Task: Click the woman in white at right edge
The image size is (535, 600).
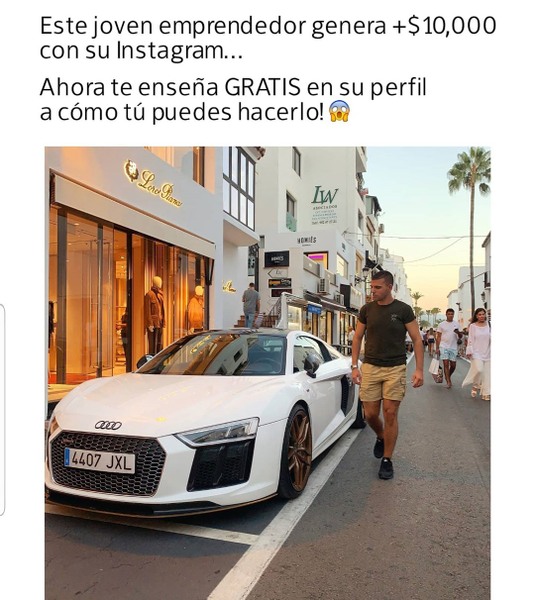Action: click(478, 353)
